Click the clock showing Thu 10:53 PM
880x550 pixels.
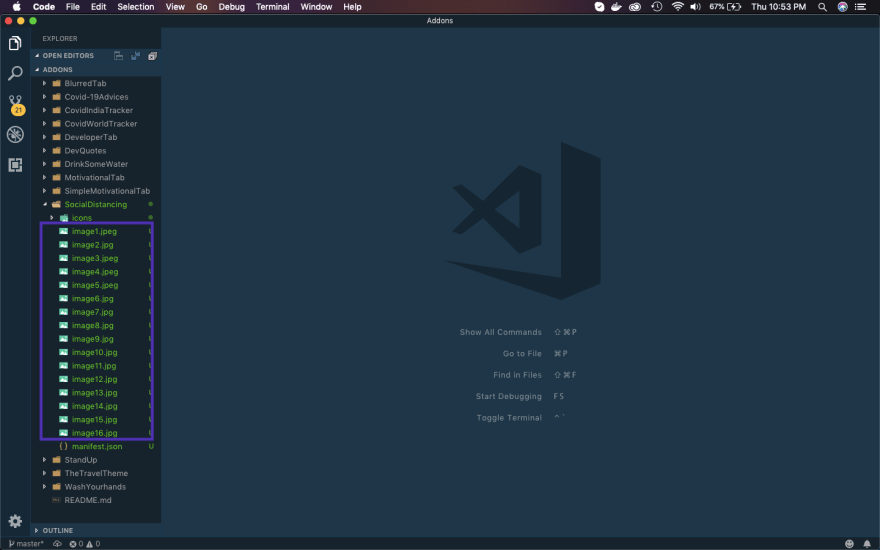coord(778,7)
